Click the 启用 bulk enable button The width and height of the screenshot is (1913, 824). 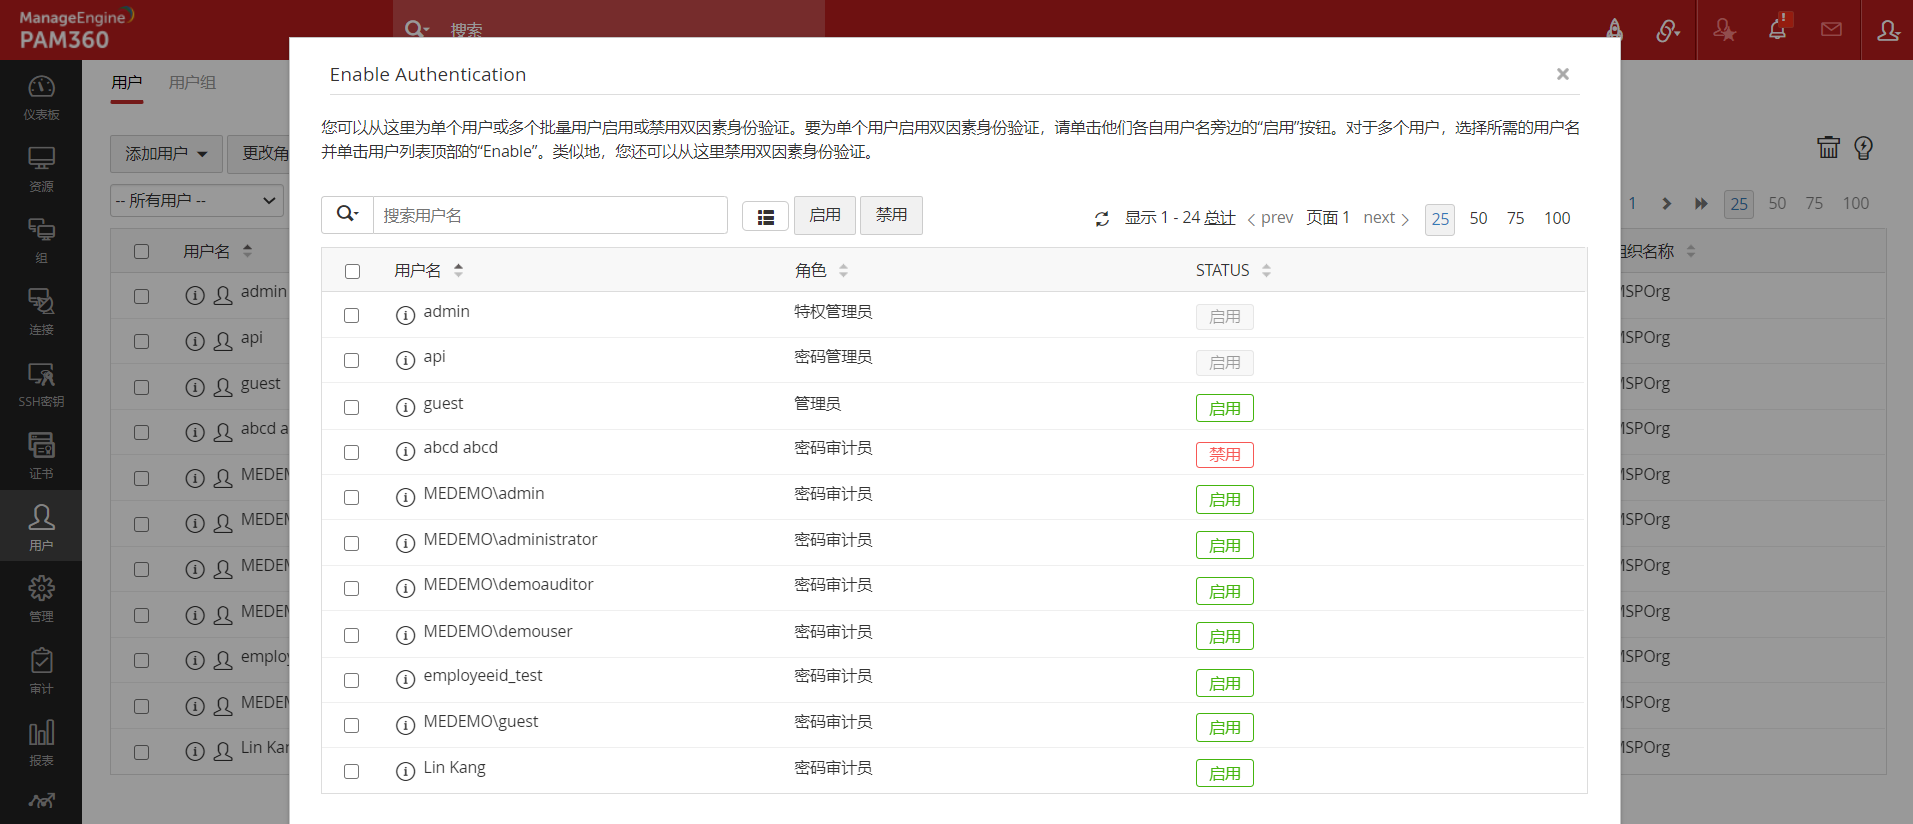click(825, 215)
